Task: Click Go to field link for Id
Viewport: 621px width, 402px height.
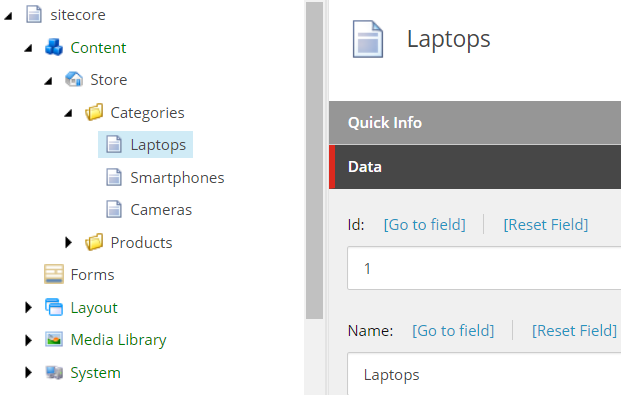Action: 425,225
